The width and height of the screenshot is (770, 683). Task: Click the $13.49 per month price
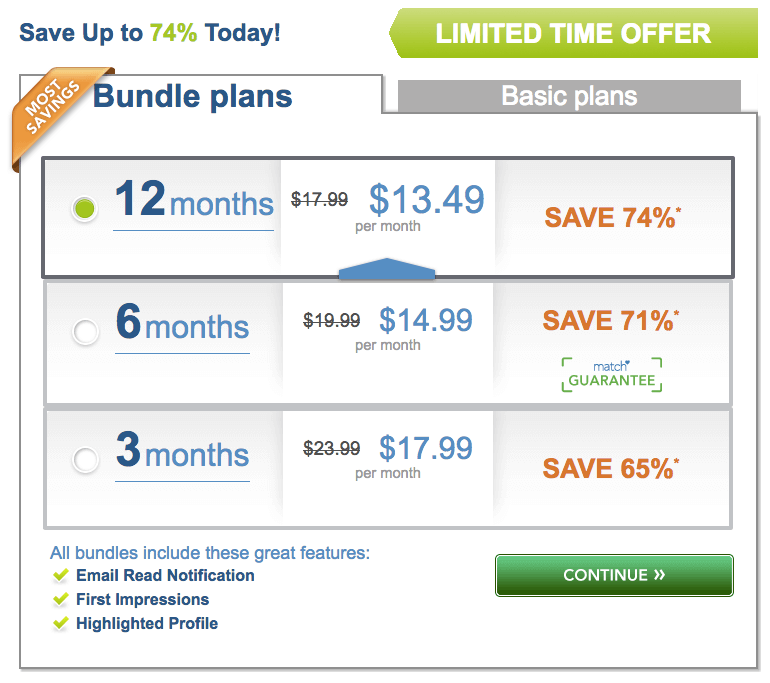426,206
